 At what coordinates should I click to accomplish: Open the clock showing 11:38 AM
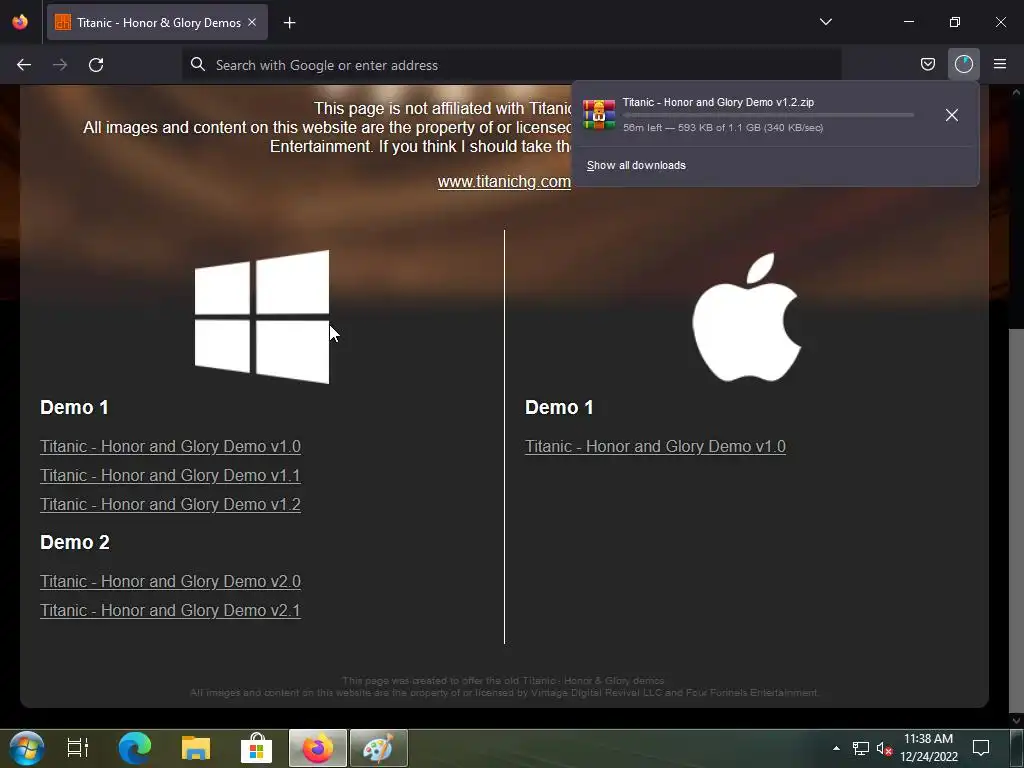pos(929,748)
